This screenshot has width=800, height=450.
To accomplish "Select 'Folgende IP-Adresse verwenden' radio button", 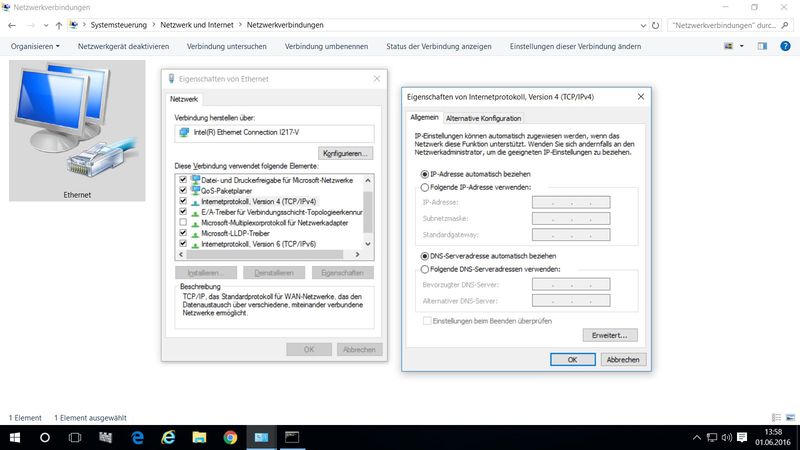I will (x=425, y=187).
